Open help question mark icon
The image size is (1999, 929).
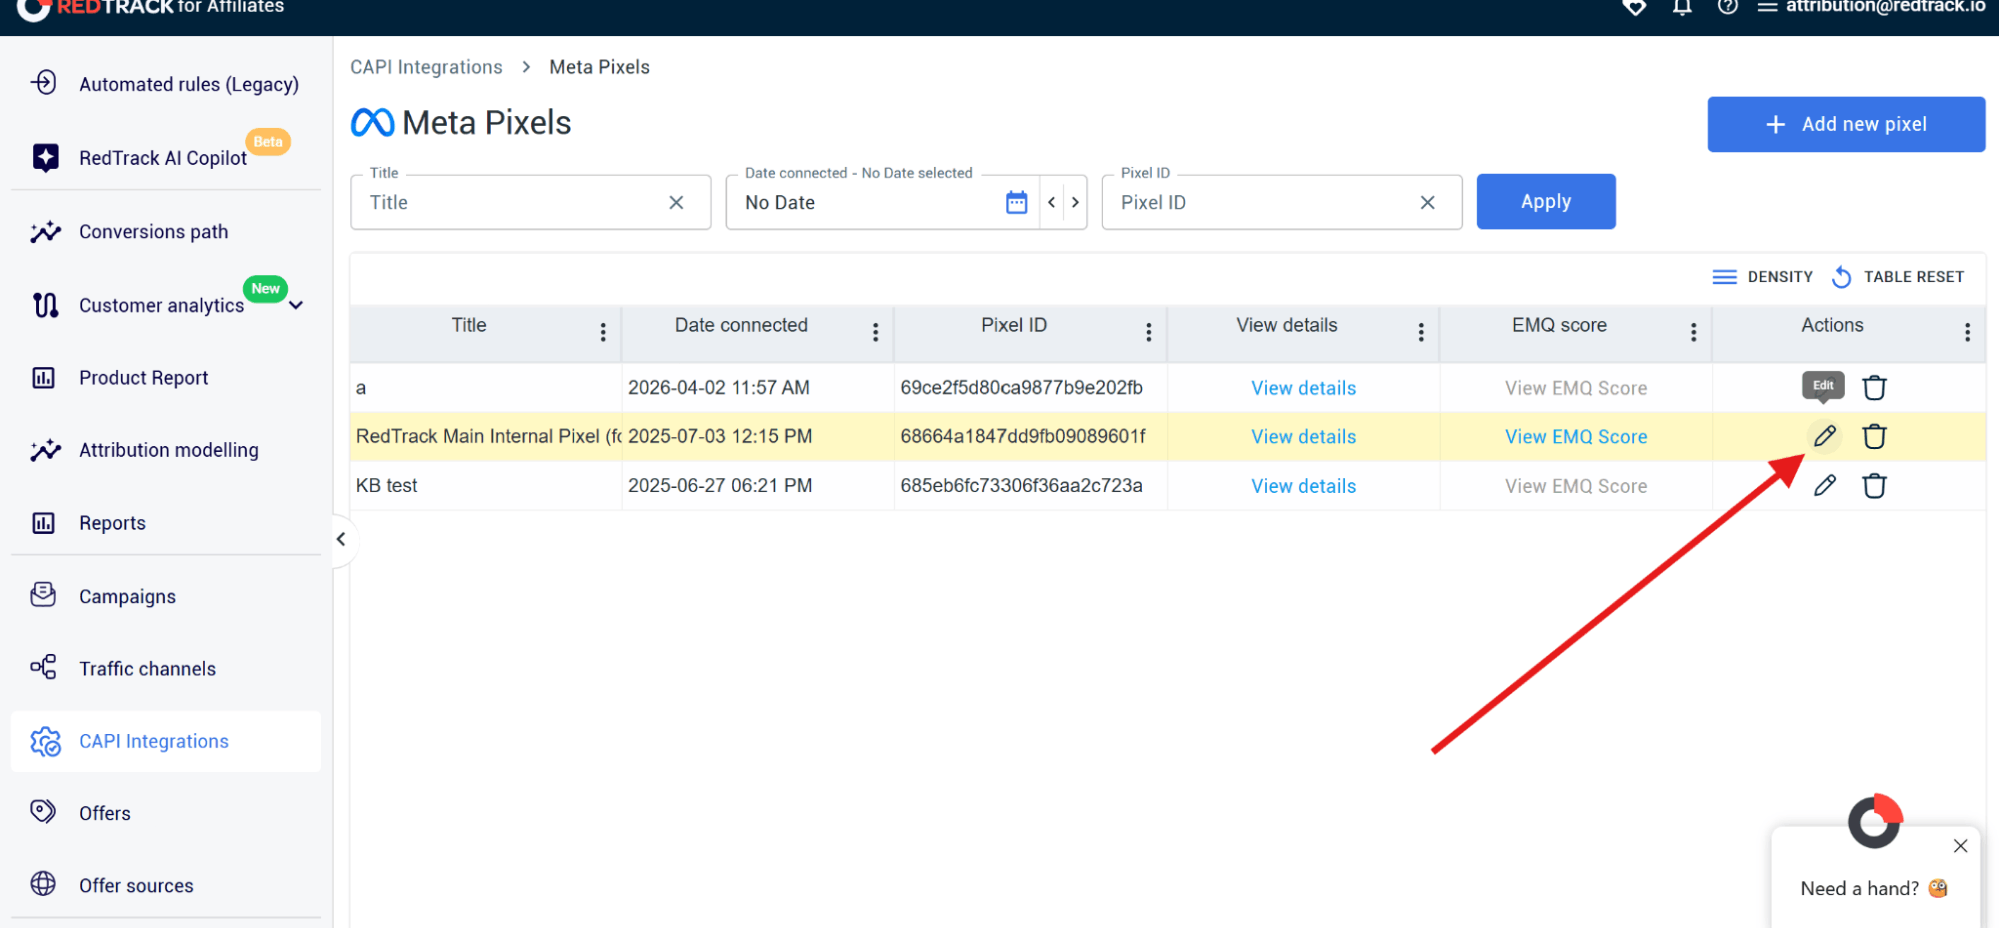click(x=1728, y=7)
